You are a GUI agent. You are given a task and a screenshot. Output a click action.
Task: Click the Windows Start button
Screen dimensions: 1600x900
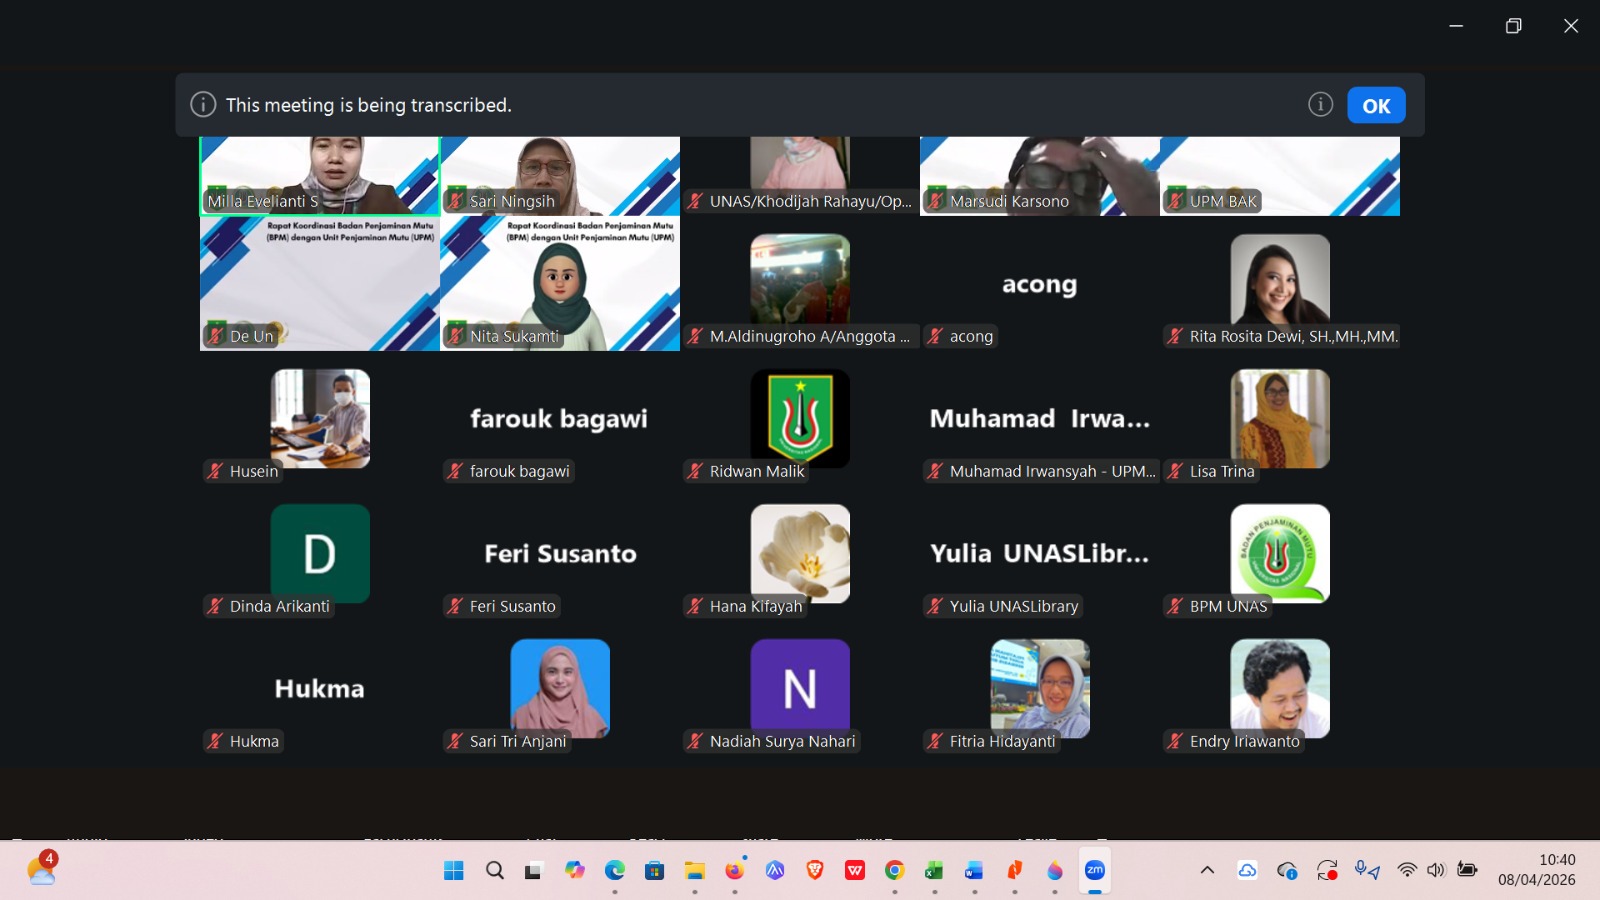coord(454,870)
